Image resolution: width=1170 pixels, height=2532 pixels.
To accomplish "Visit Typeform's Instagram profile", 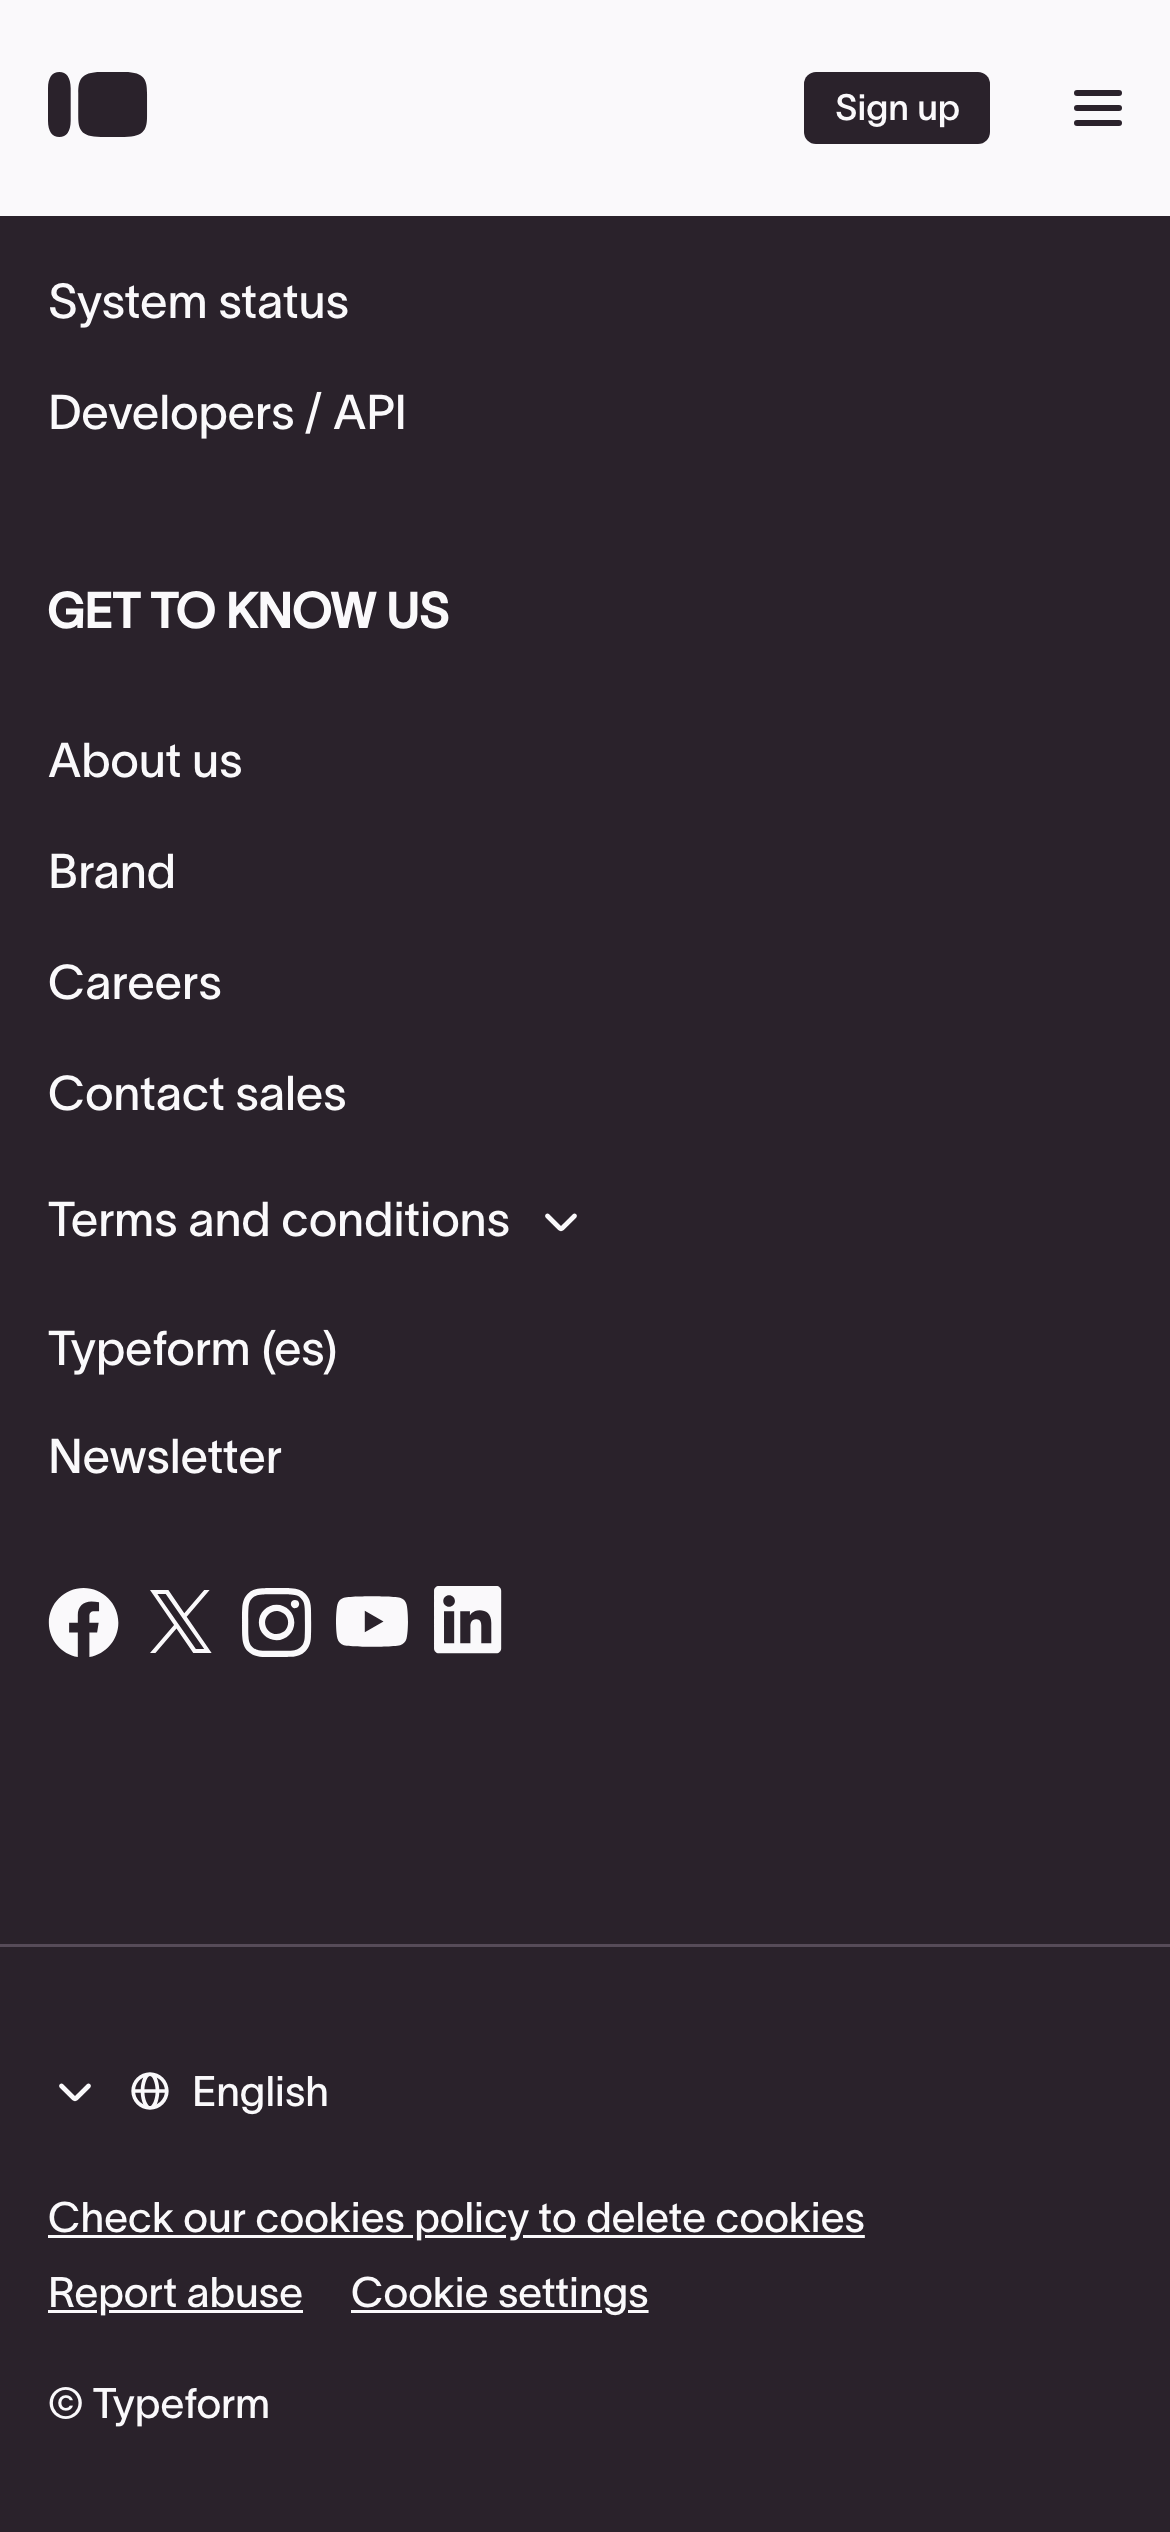I will 276,1622.
